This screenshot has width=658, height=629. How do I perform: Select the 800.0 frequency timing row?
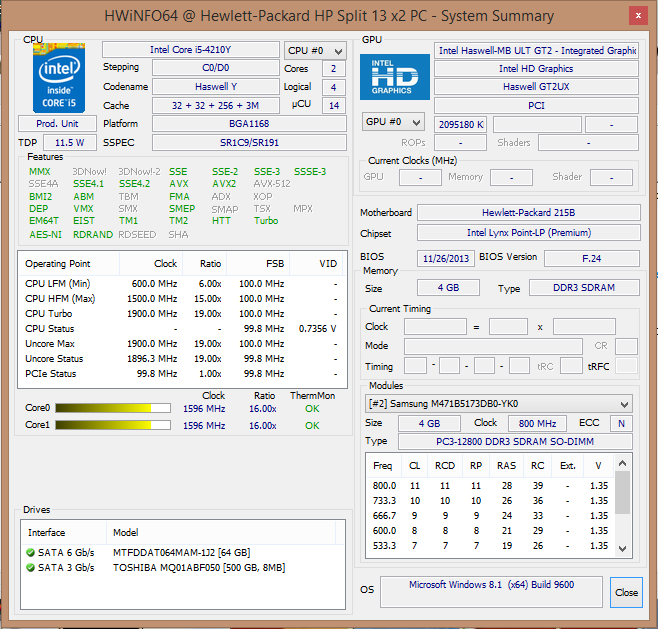pyautogui.click(x=490, y=486)
